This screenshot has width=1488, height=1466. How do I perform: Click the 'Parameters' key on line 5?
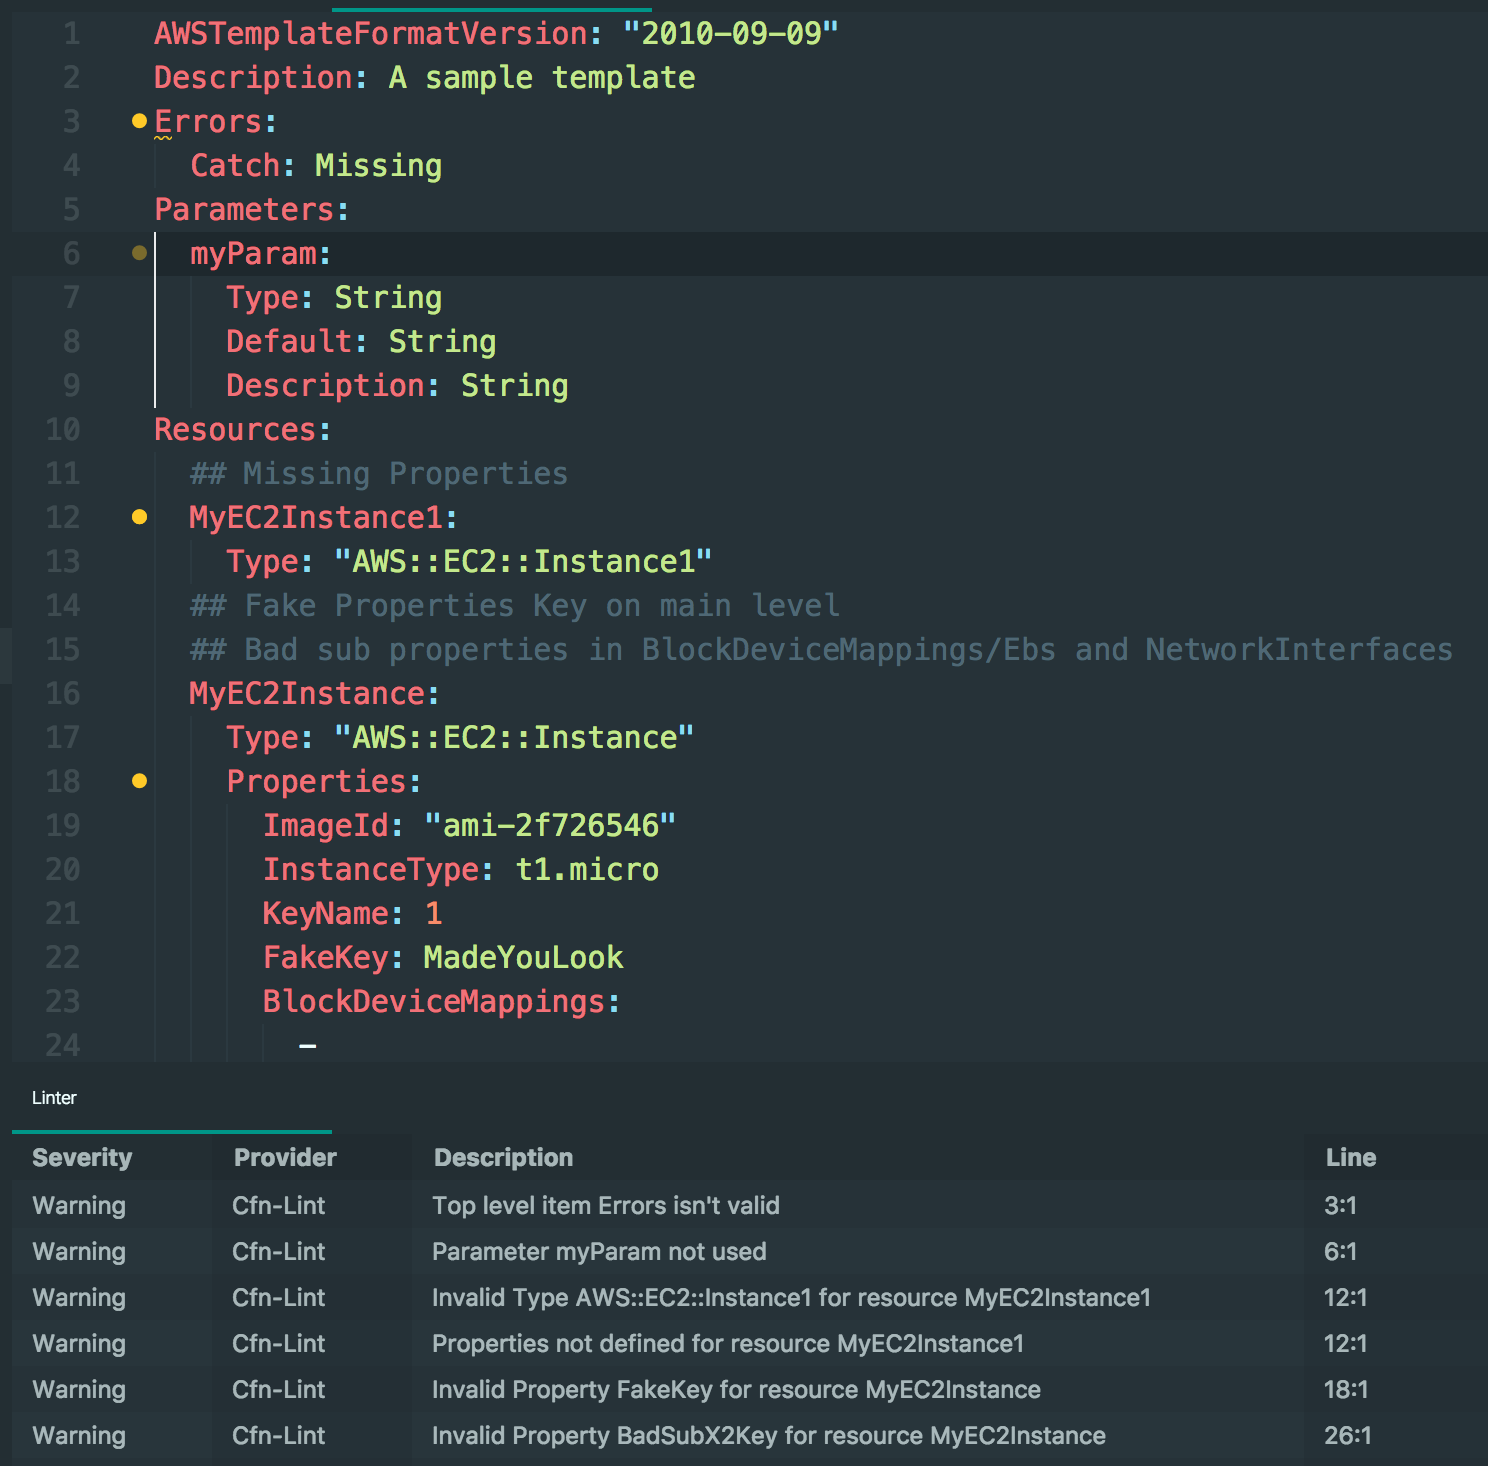(x=244, y=209)
